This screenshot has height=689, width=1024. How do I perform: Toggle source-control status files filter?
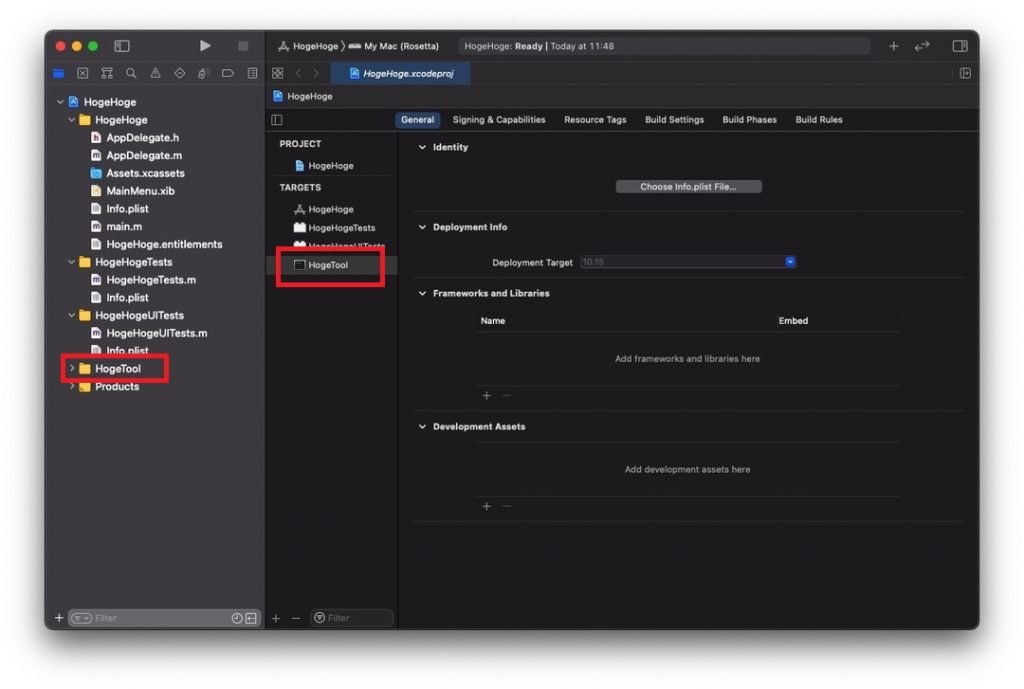(251, 618)
